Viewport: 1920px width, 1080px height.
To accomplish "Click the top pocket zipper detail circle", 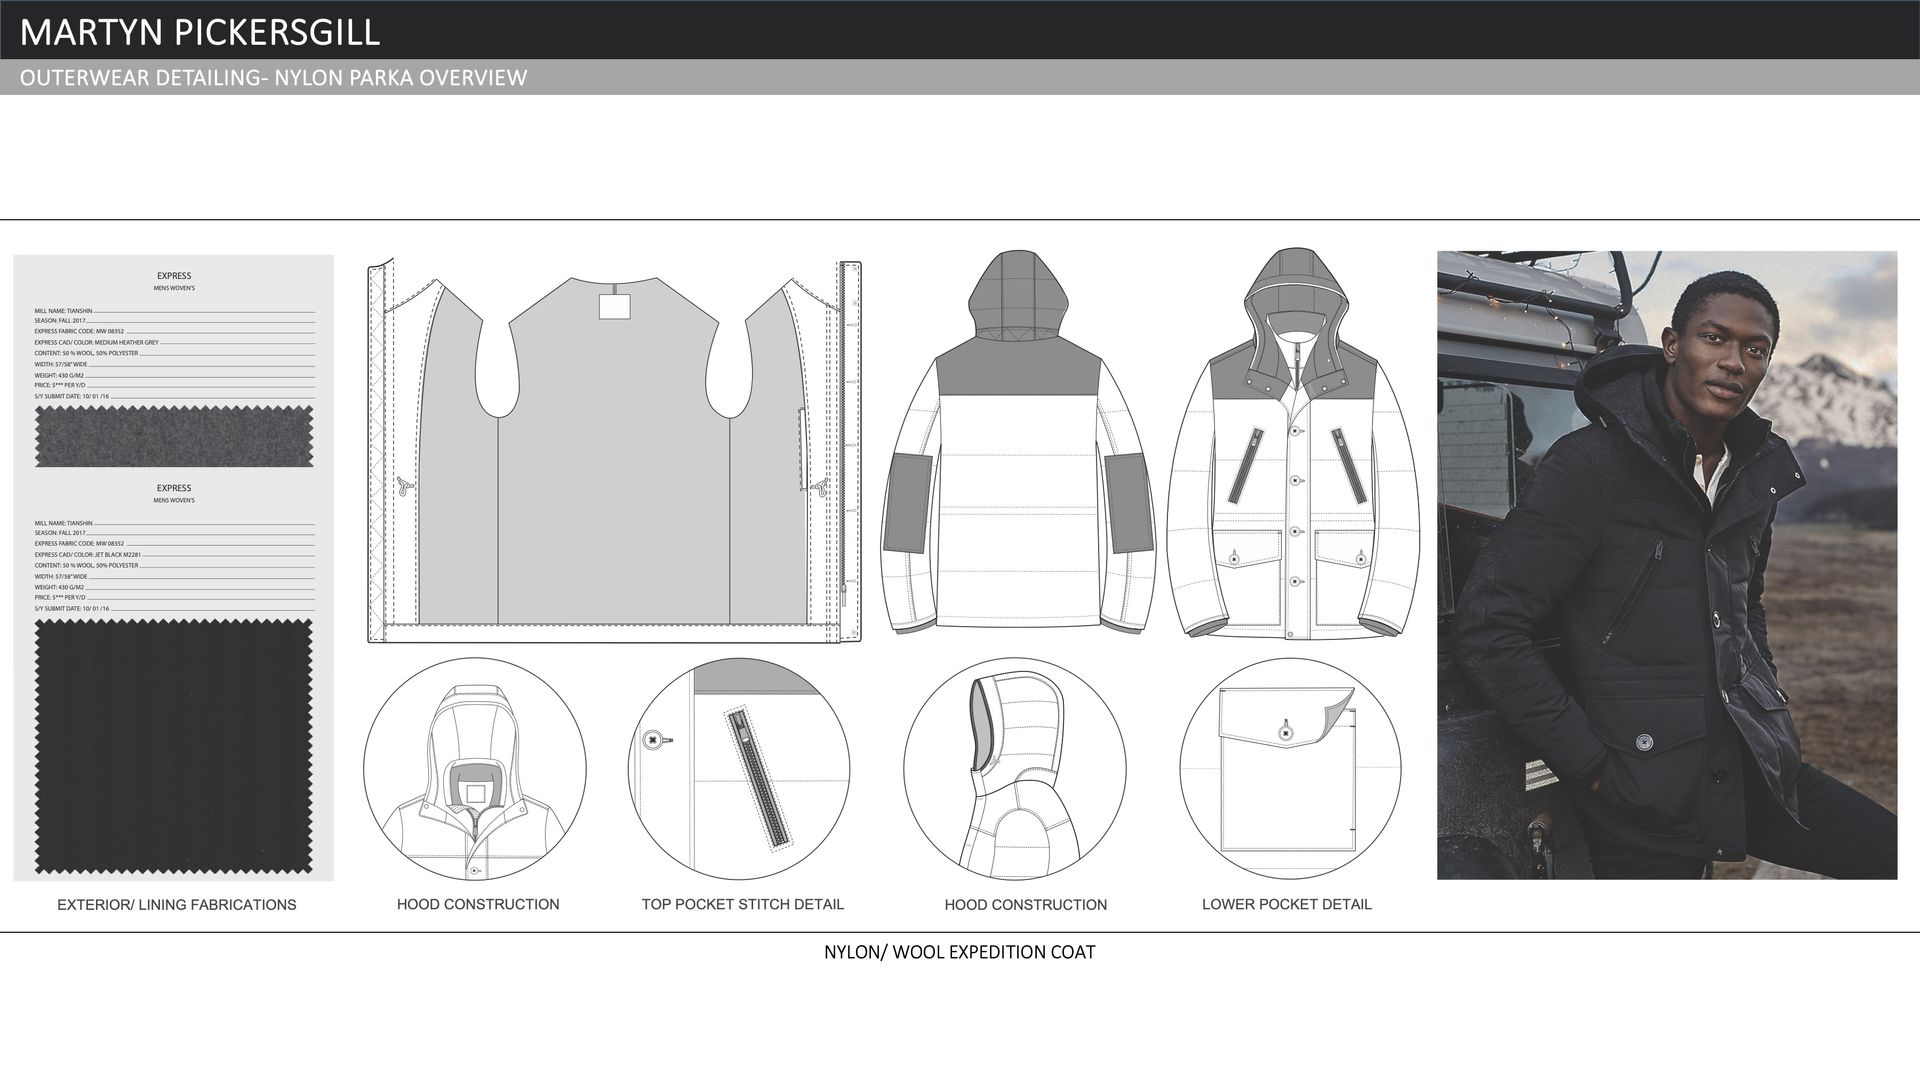I will 739,769.
